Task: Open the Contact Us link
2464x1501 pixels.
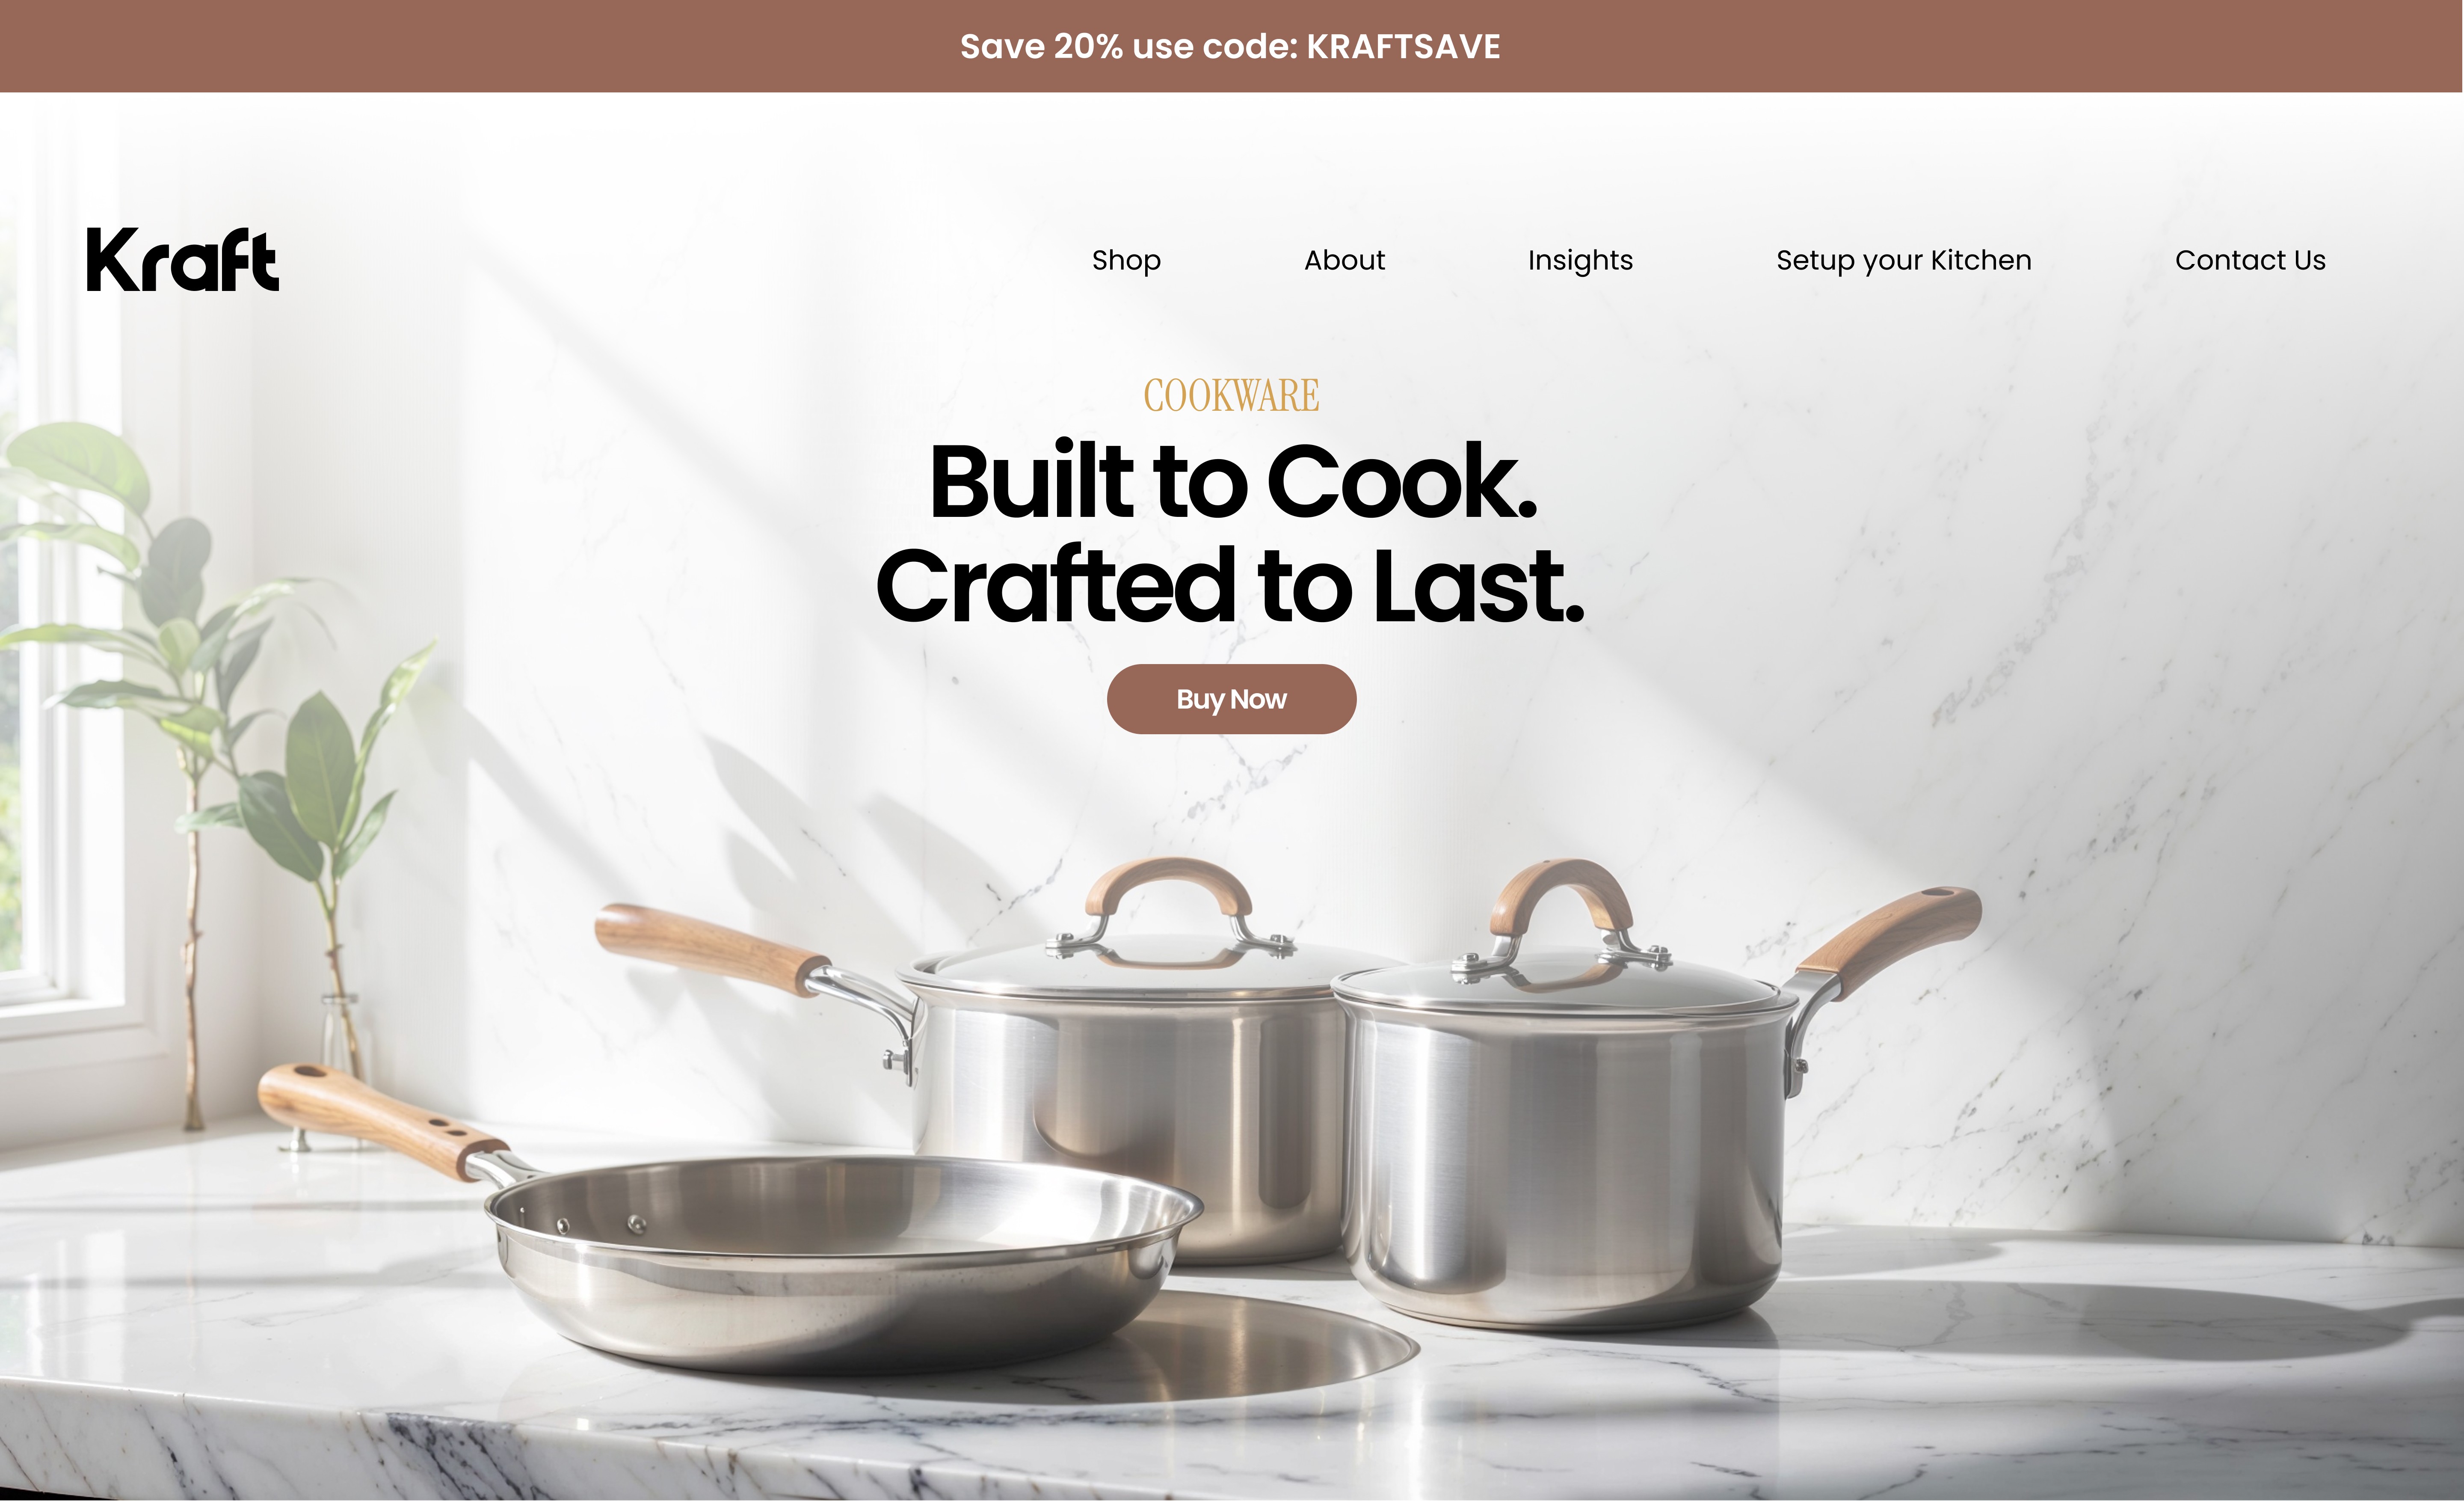Action: click(x=2250, y=260)
